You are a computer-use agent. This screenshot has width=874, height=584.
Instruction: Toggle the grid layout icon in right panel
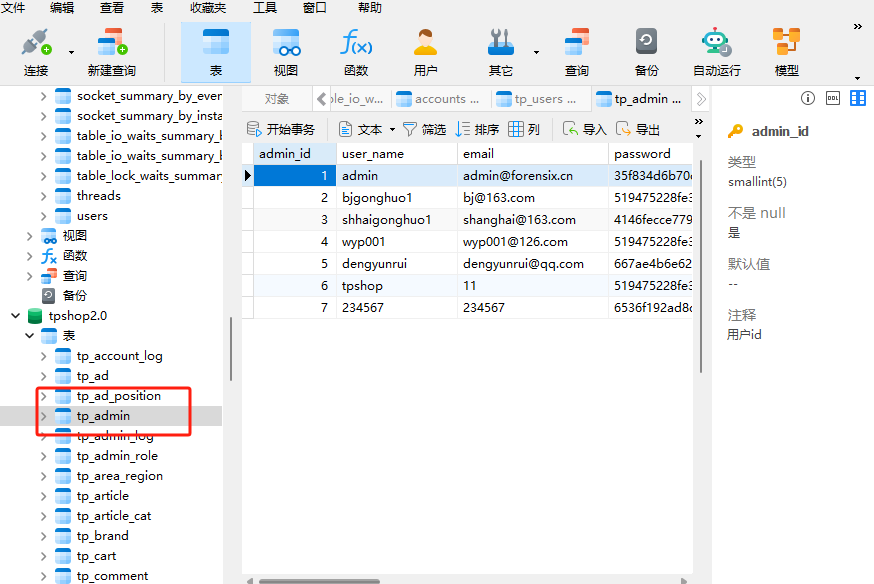pos(858,98)
